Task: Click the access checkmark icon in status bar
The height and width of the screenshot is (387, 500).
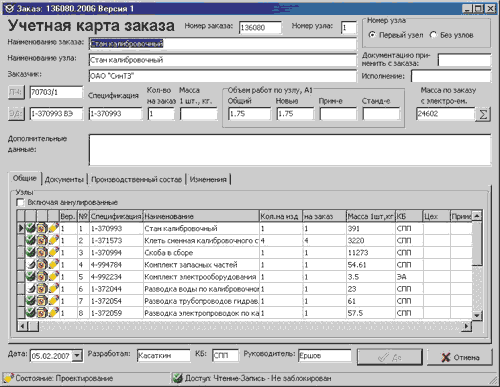Action: pos(178,378)
